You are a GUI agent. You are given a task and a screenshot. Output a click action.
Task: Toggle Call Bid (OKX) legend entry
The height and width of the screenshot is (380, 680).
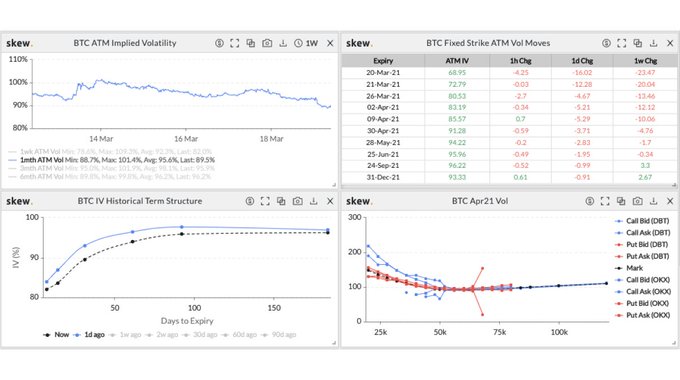click(643, 280)
